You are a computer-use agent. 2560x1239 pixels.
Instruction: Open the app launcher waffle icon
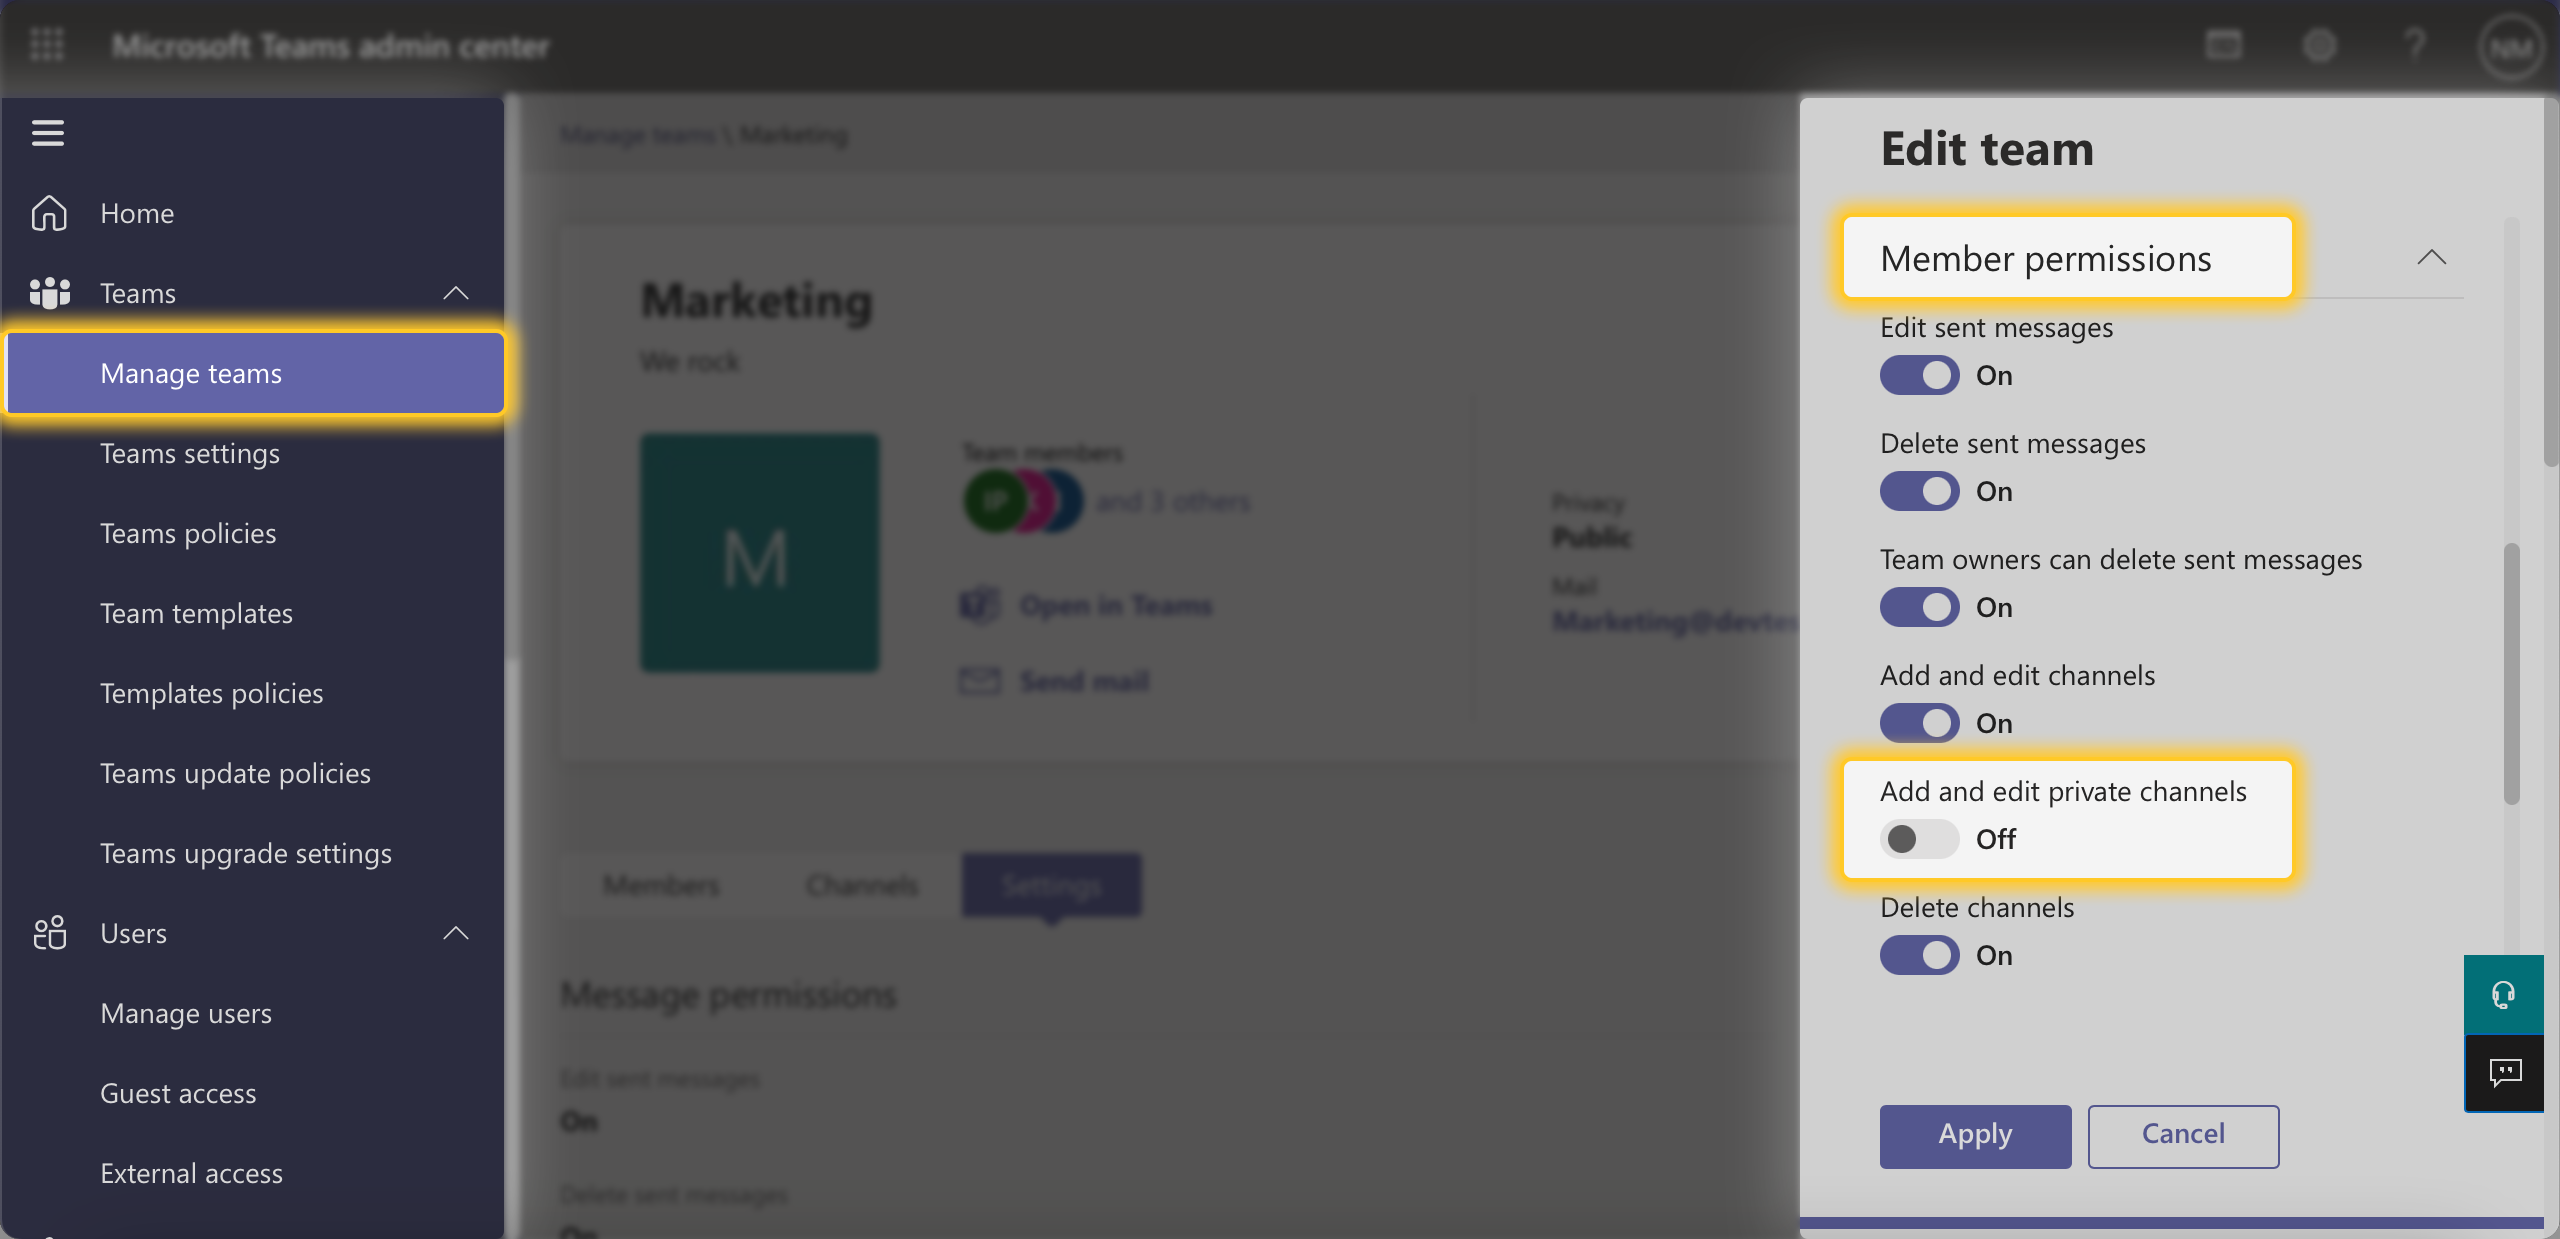pos(46,45)
